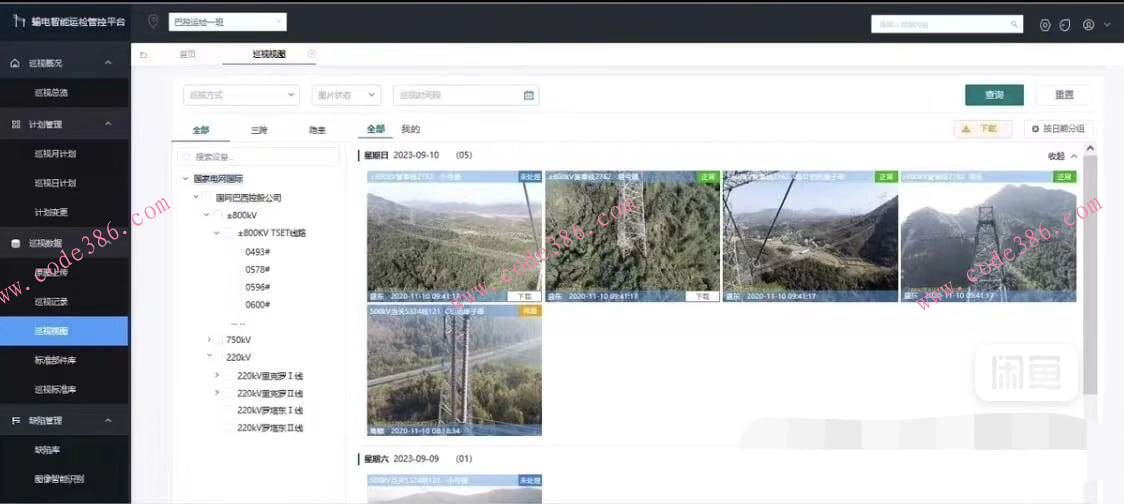Click the home icon beside 巡视概况
Screen dimensions: 1124x504
point(16,63)
